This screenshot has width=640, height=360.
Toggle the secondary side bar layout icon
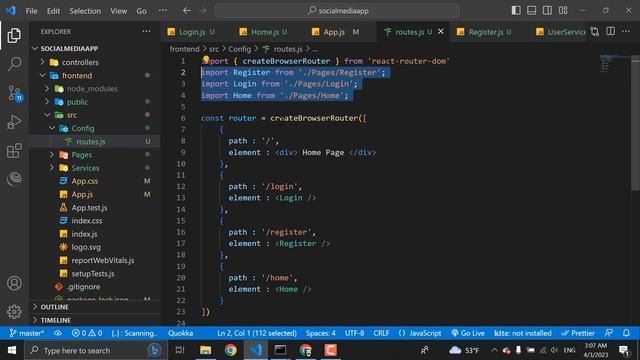[x=547, y=11]
